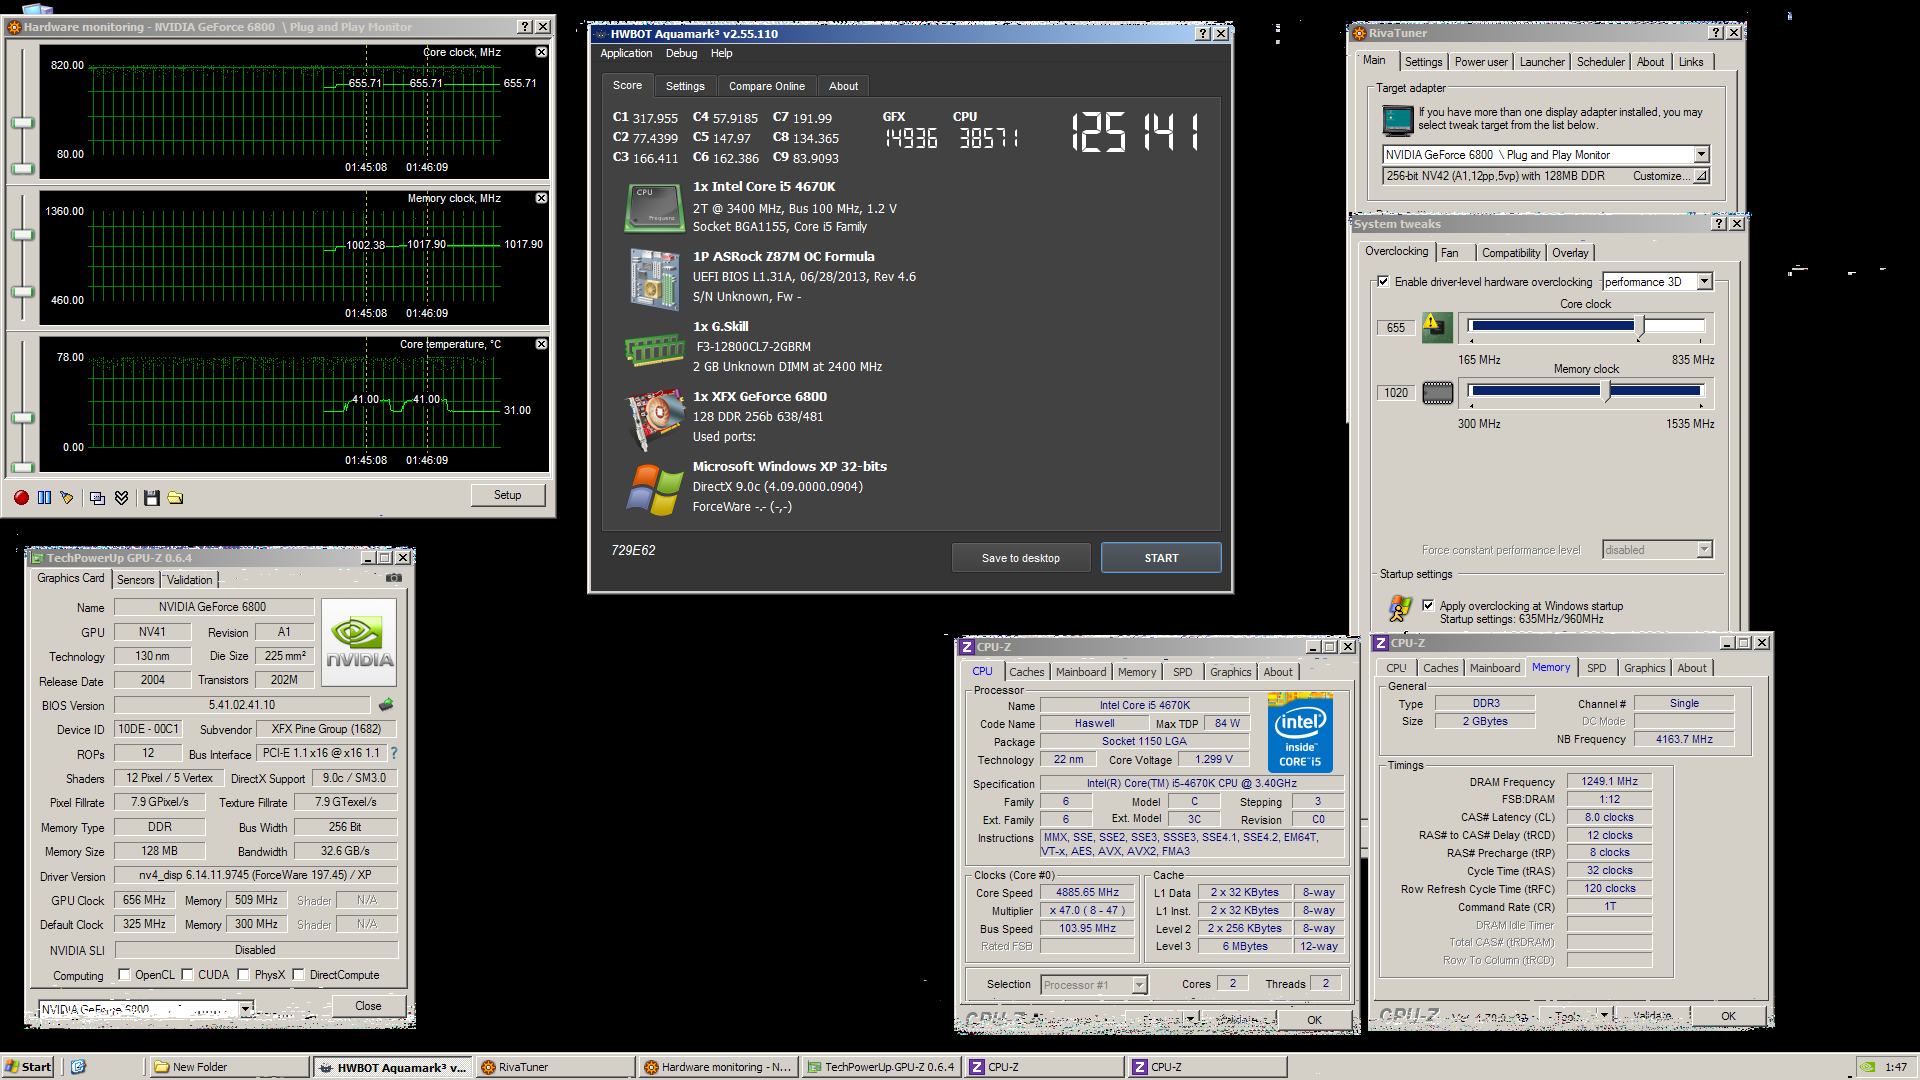Click the motherboard image in Aquamark
Image resolution: width=1920 pixels, height=1080 pixels.
(x=654, y=278)
